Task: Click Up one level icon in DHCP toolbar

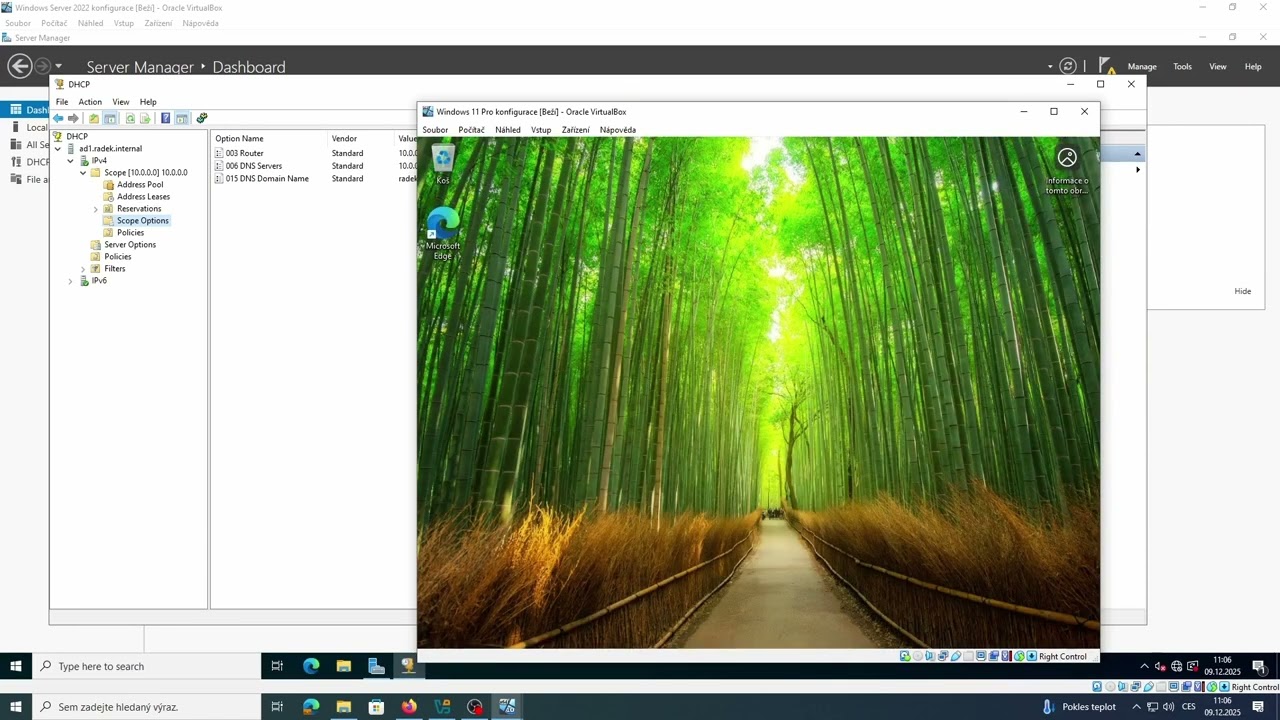Action: tap(94, 118)
